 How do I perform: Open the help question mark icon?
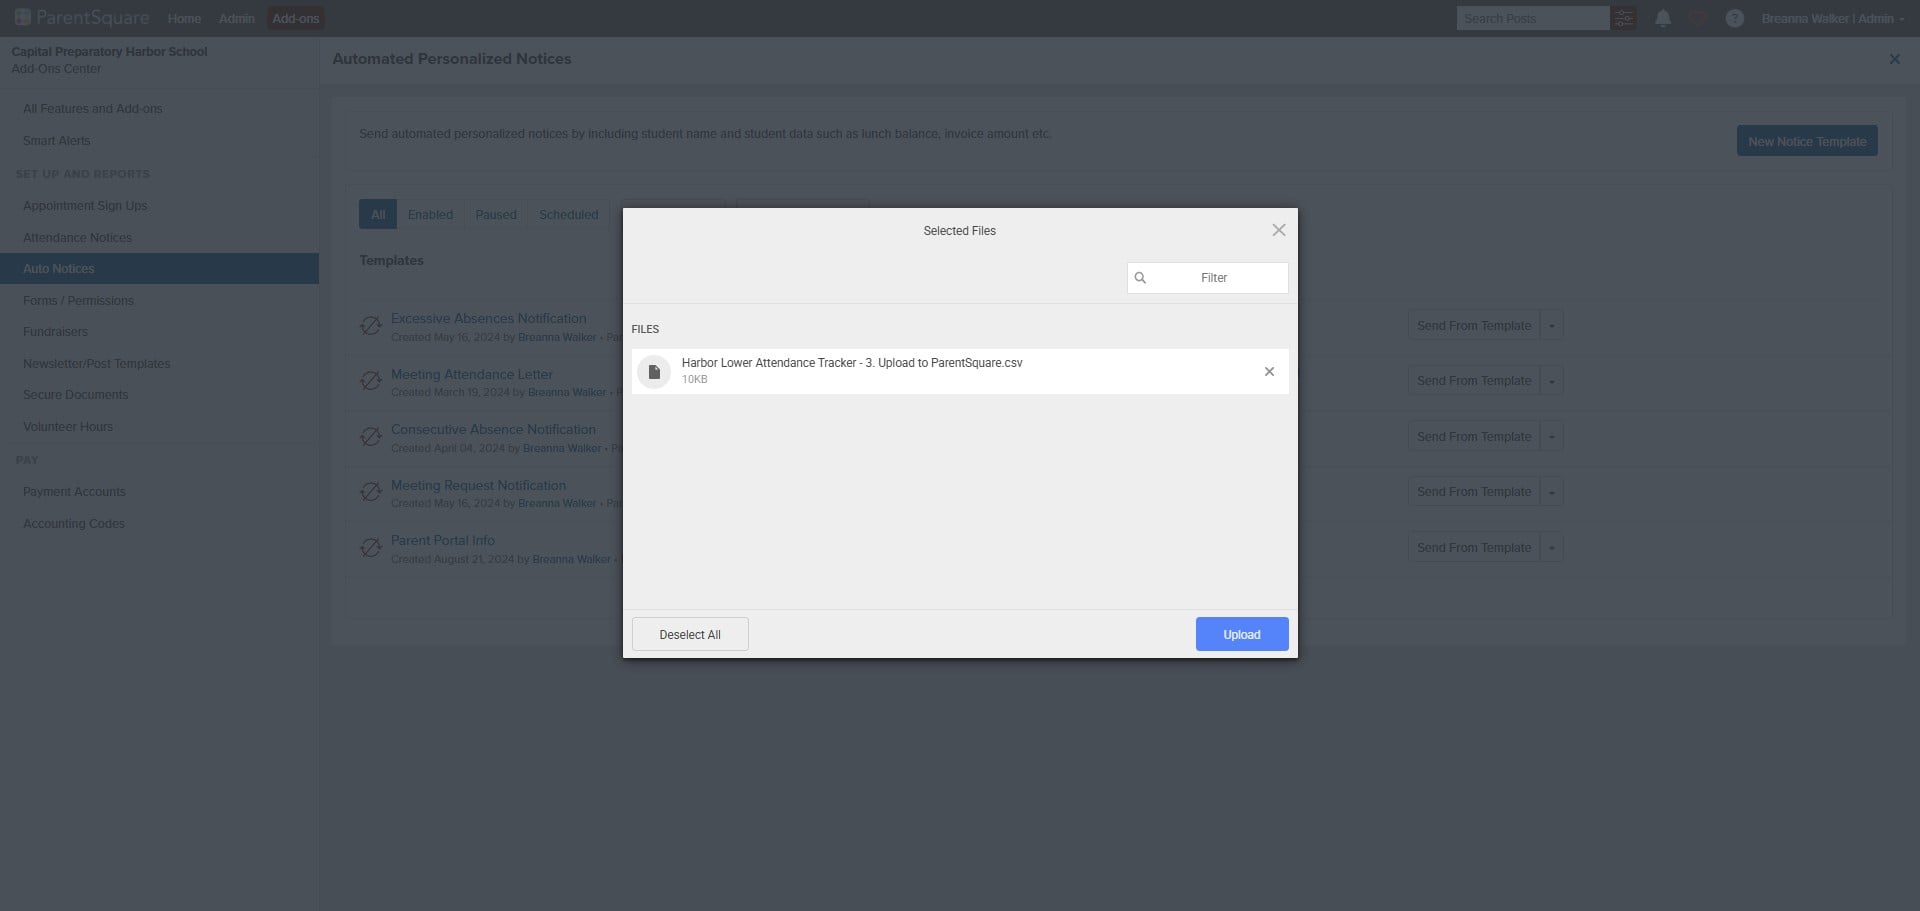click(x=1734, y=18)
